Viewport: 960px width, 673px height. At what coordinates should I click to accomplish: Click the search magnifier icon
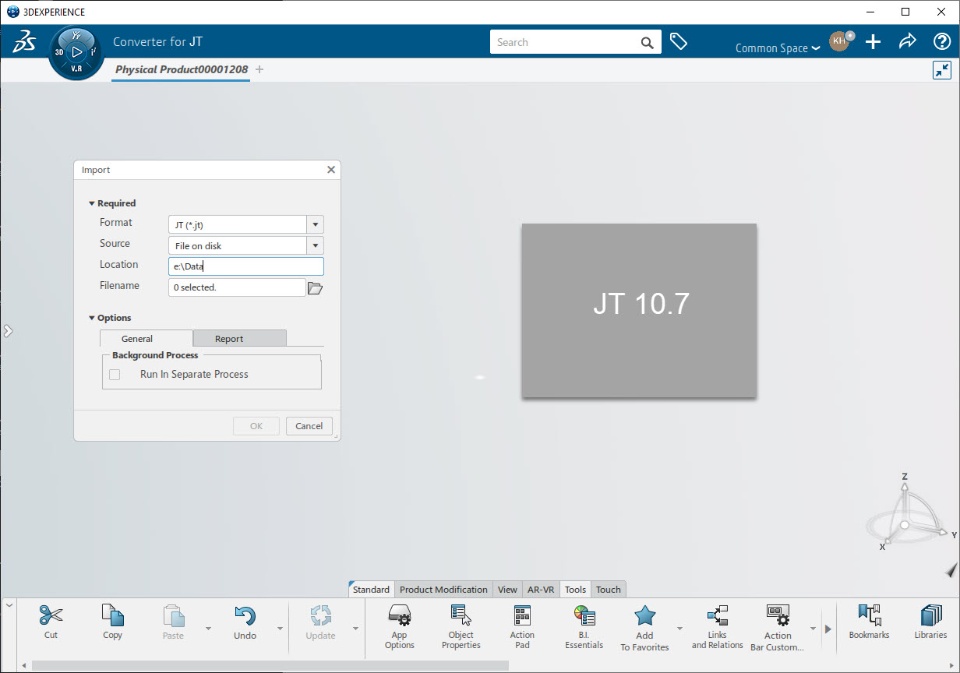click(647, 42)
